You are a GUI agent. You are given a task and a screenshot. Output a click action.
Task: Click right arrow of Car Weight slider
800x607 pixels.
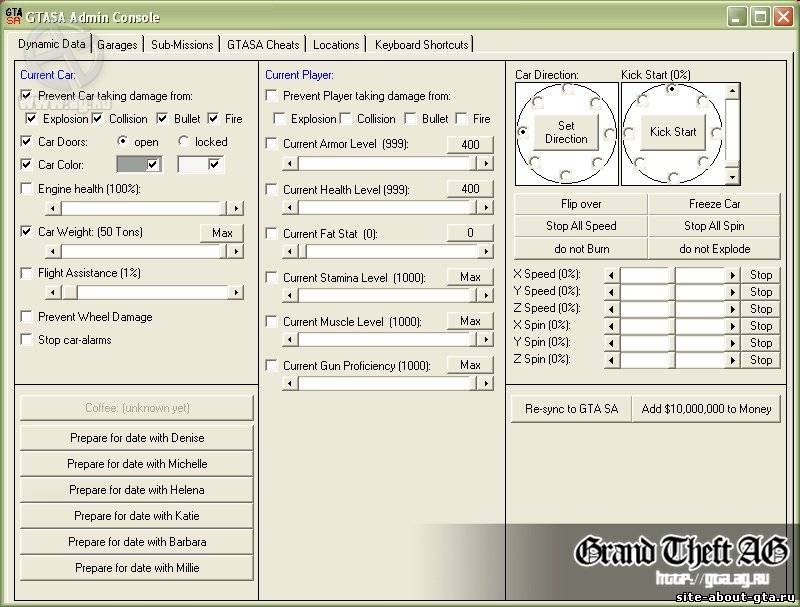pyautogui.click(x=236, y=251)
